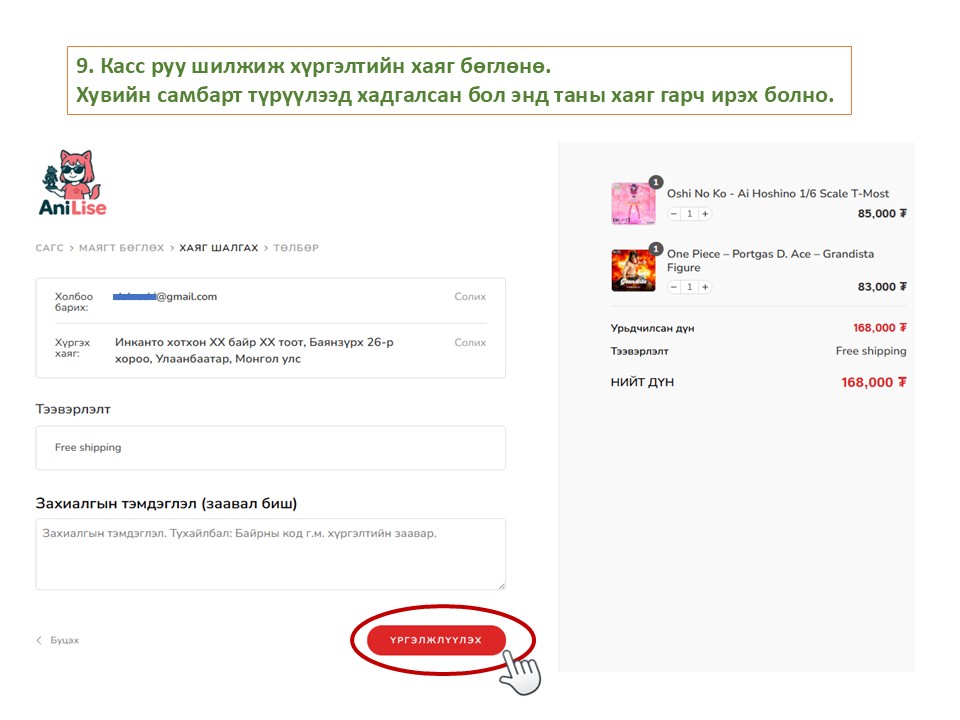
Task: Focus the order notes text area
Action: (270, 554)
